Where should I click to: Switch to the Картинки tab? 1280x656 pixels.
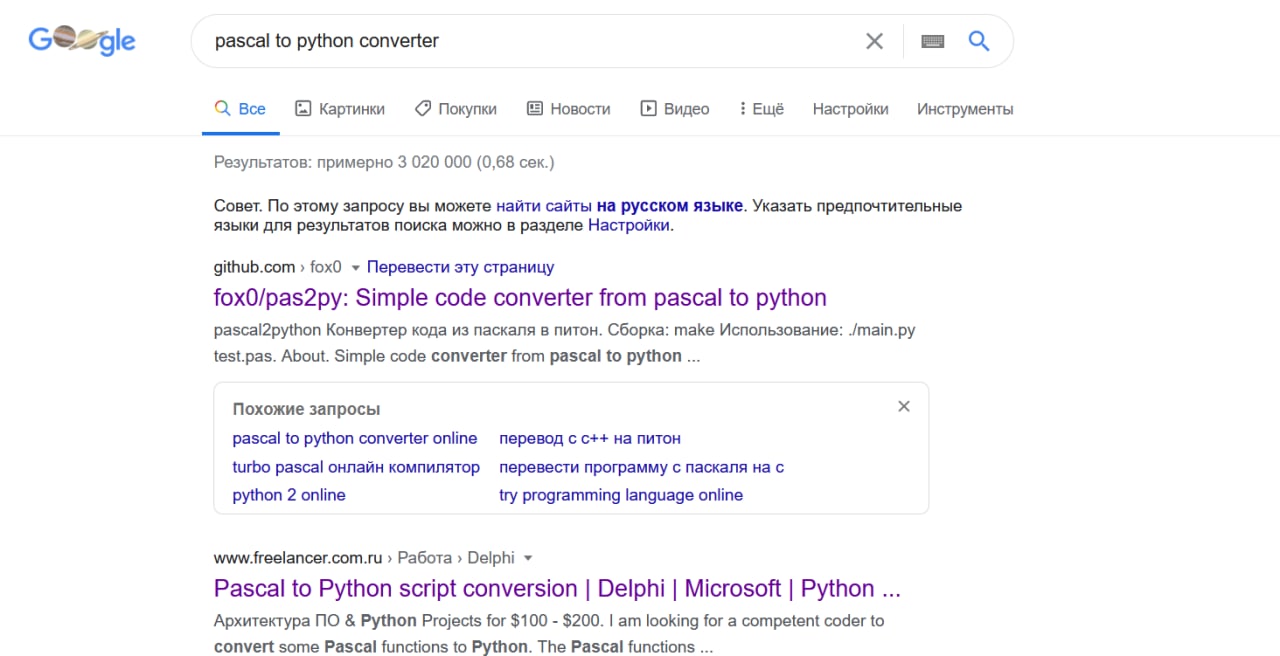pyautogui.click(x=340, y=109)
